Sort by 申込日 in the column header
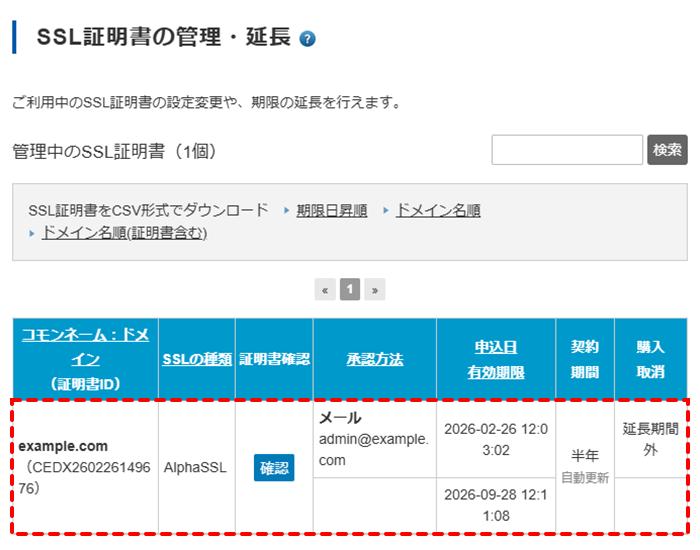Viewport: 700px width, 550px height. 495,347
